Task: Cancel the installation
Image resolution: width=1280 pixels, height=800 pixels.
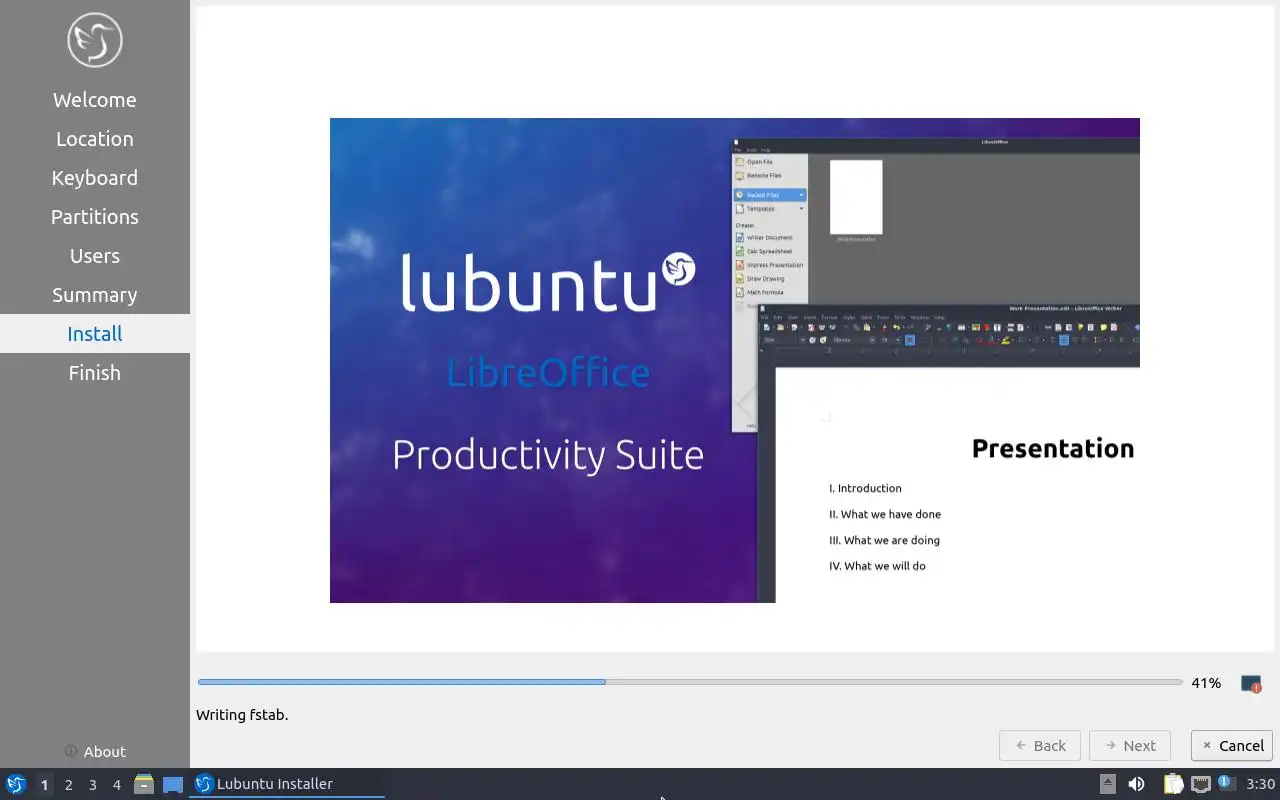Action: pos(1232,745)
